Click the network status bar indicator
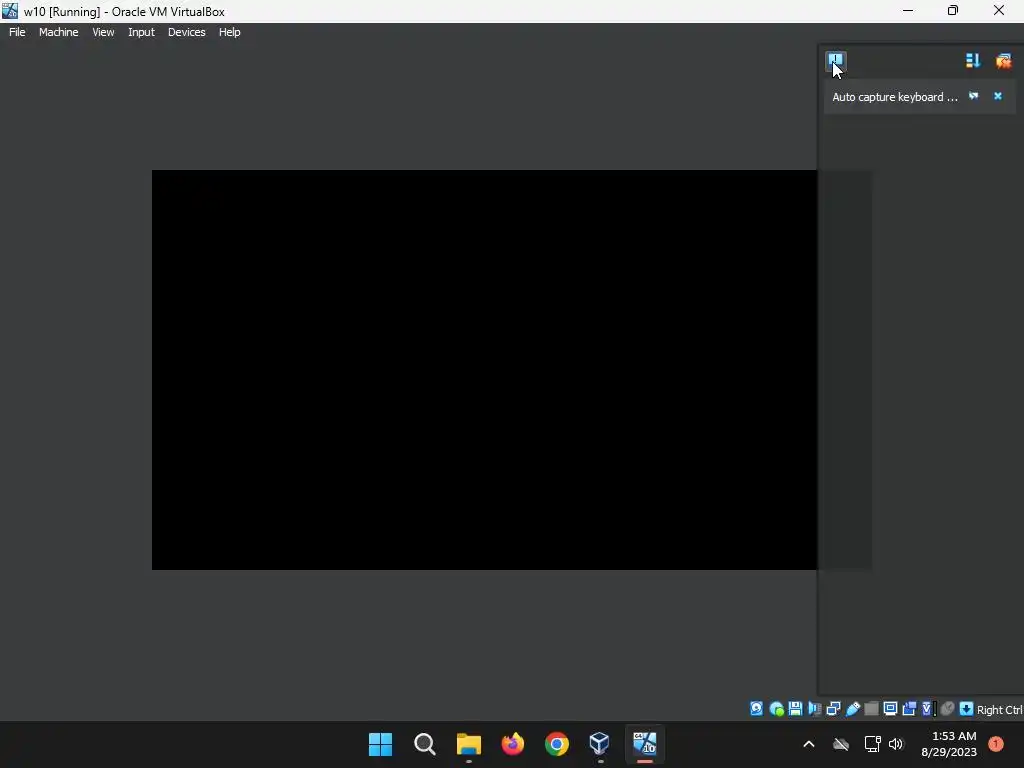Screen dimensions: 1024x768 click(833, 709)
